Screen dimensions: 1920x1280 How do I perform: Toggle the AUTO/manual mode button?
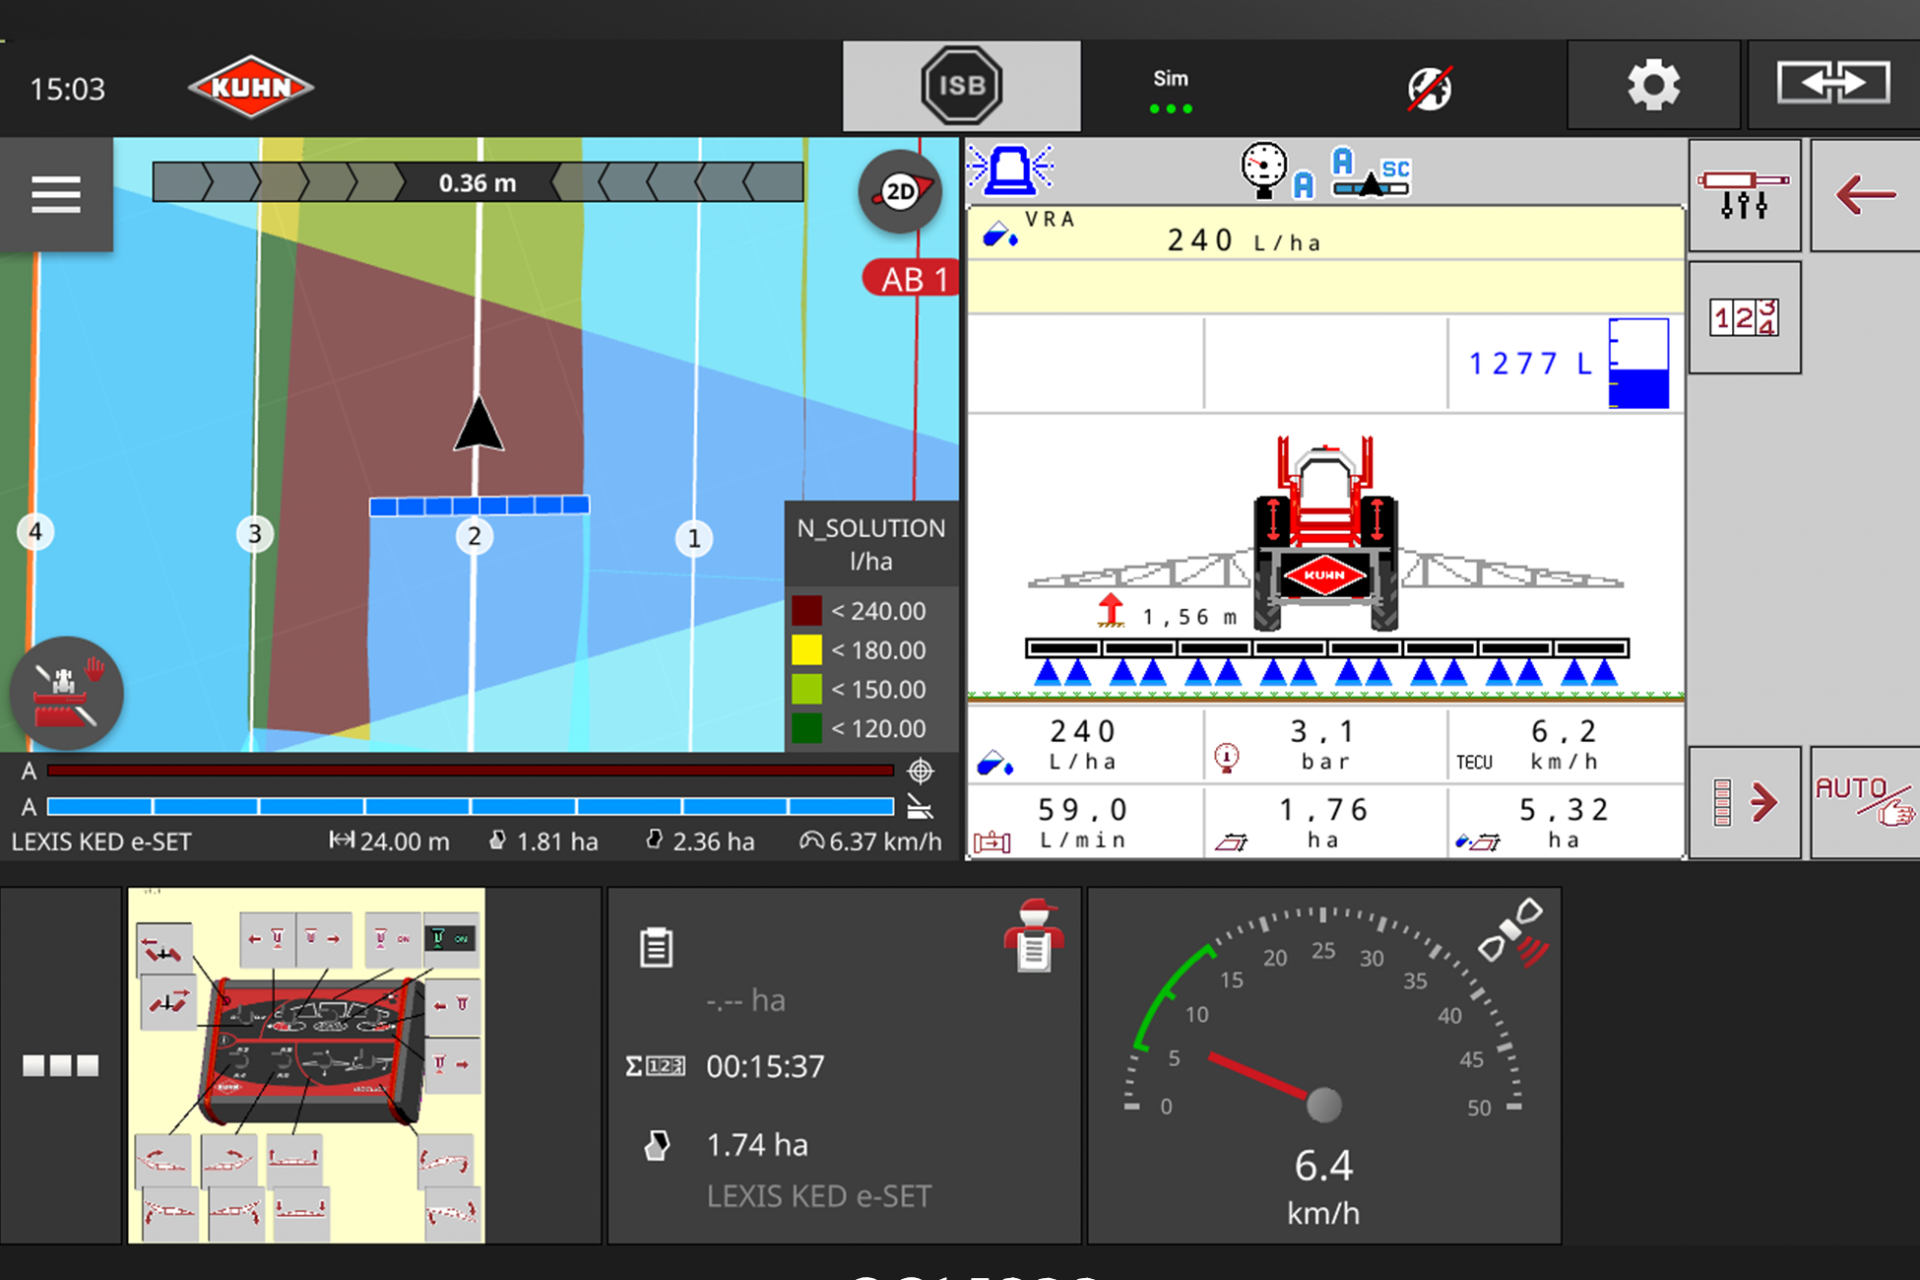1863,802
